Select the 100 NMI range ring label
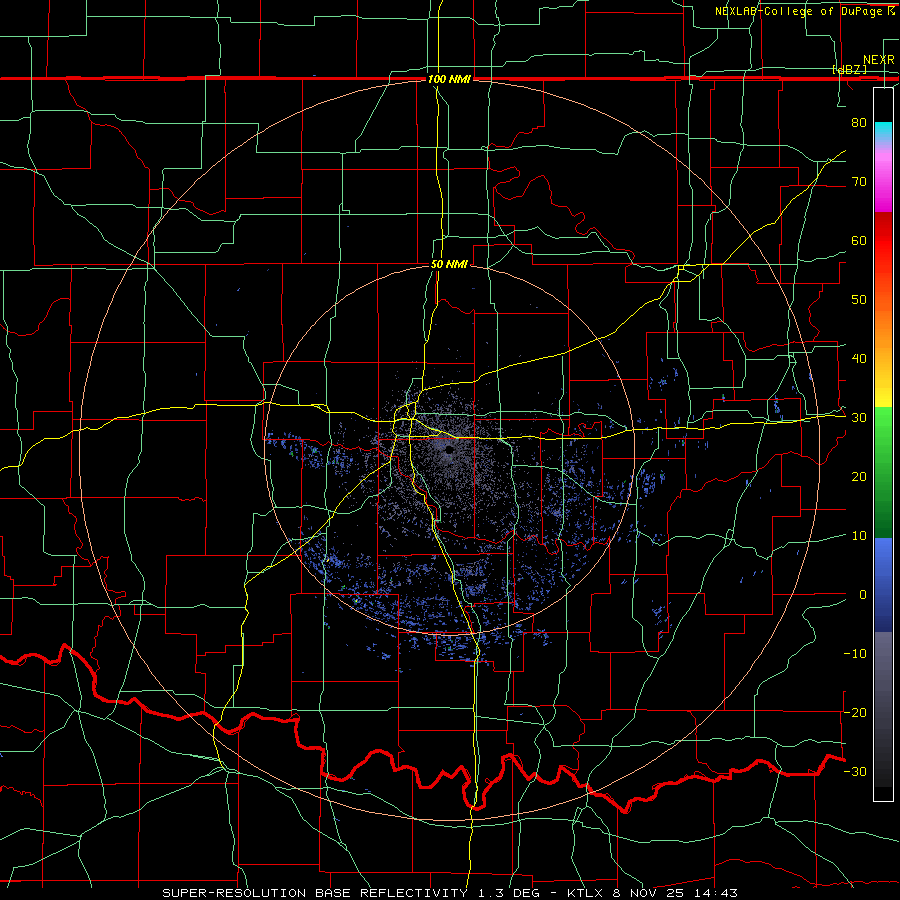 [x=449, y=79]
